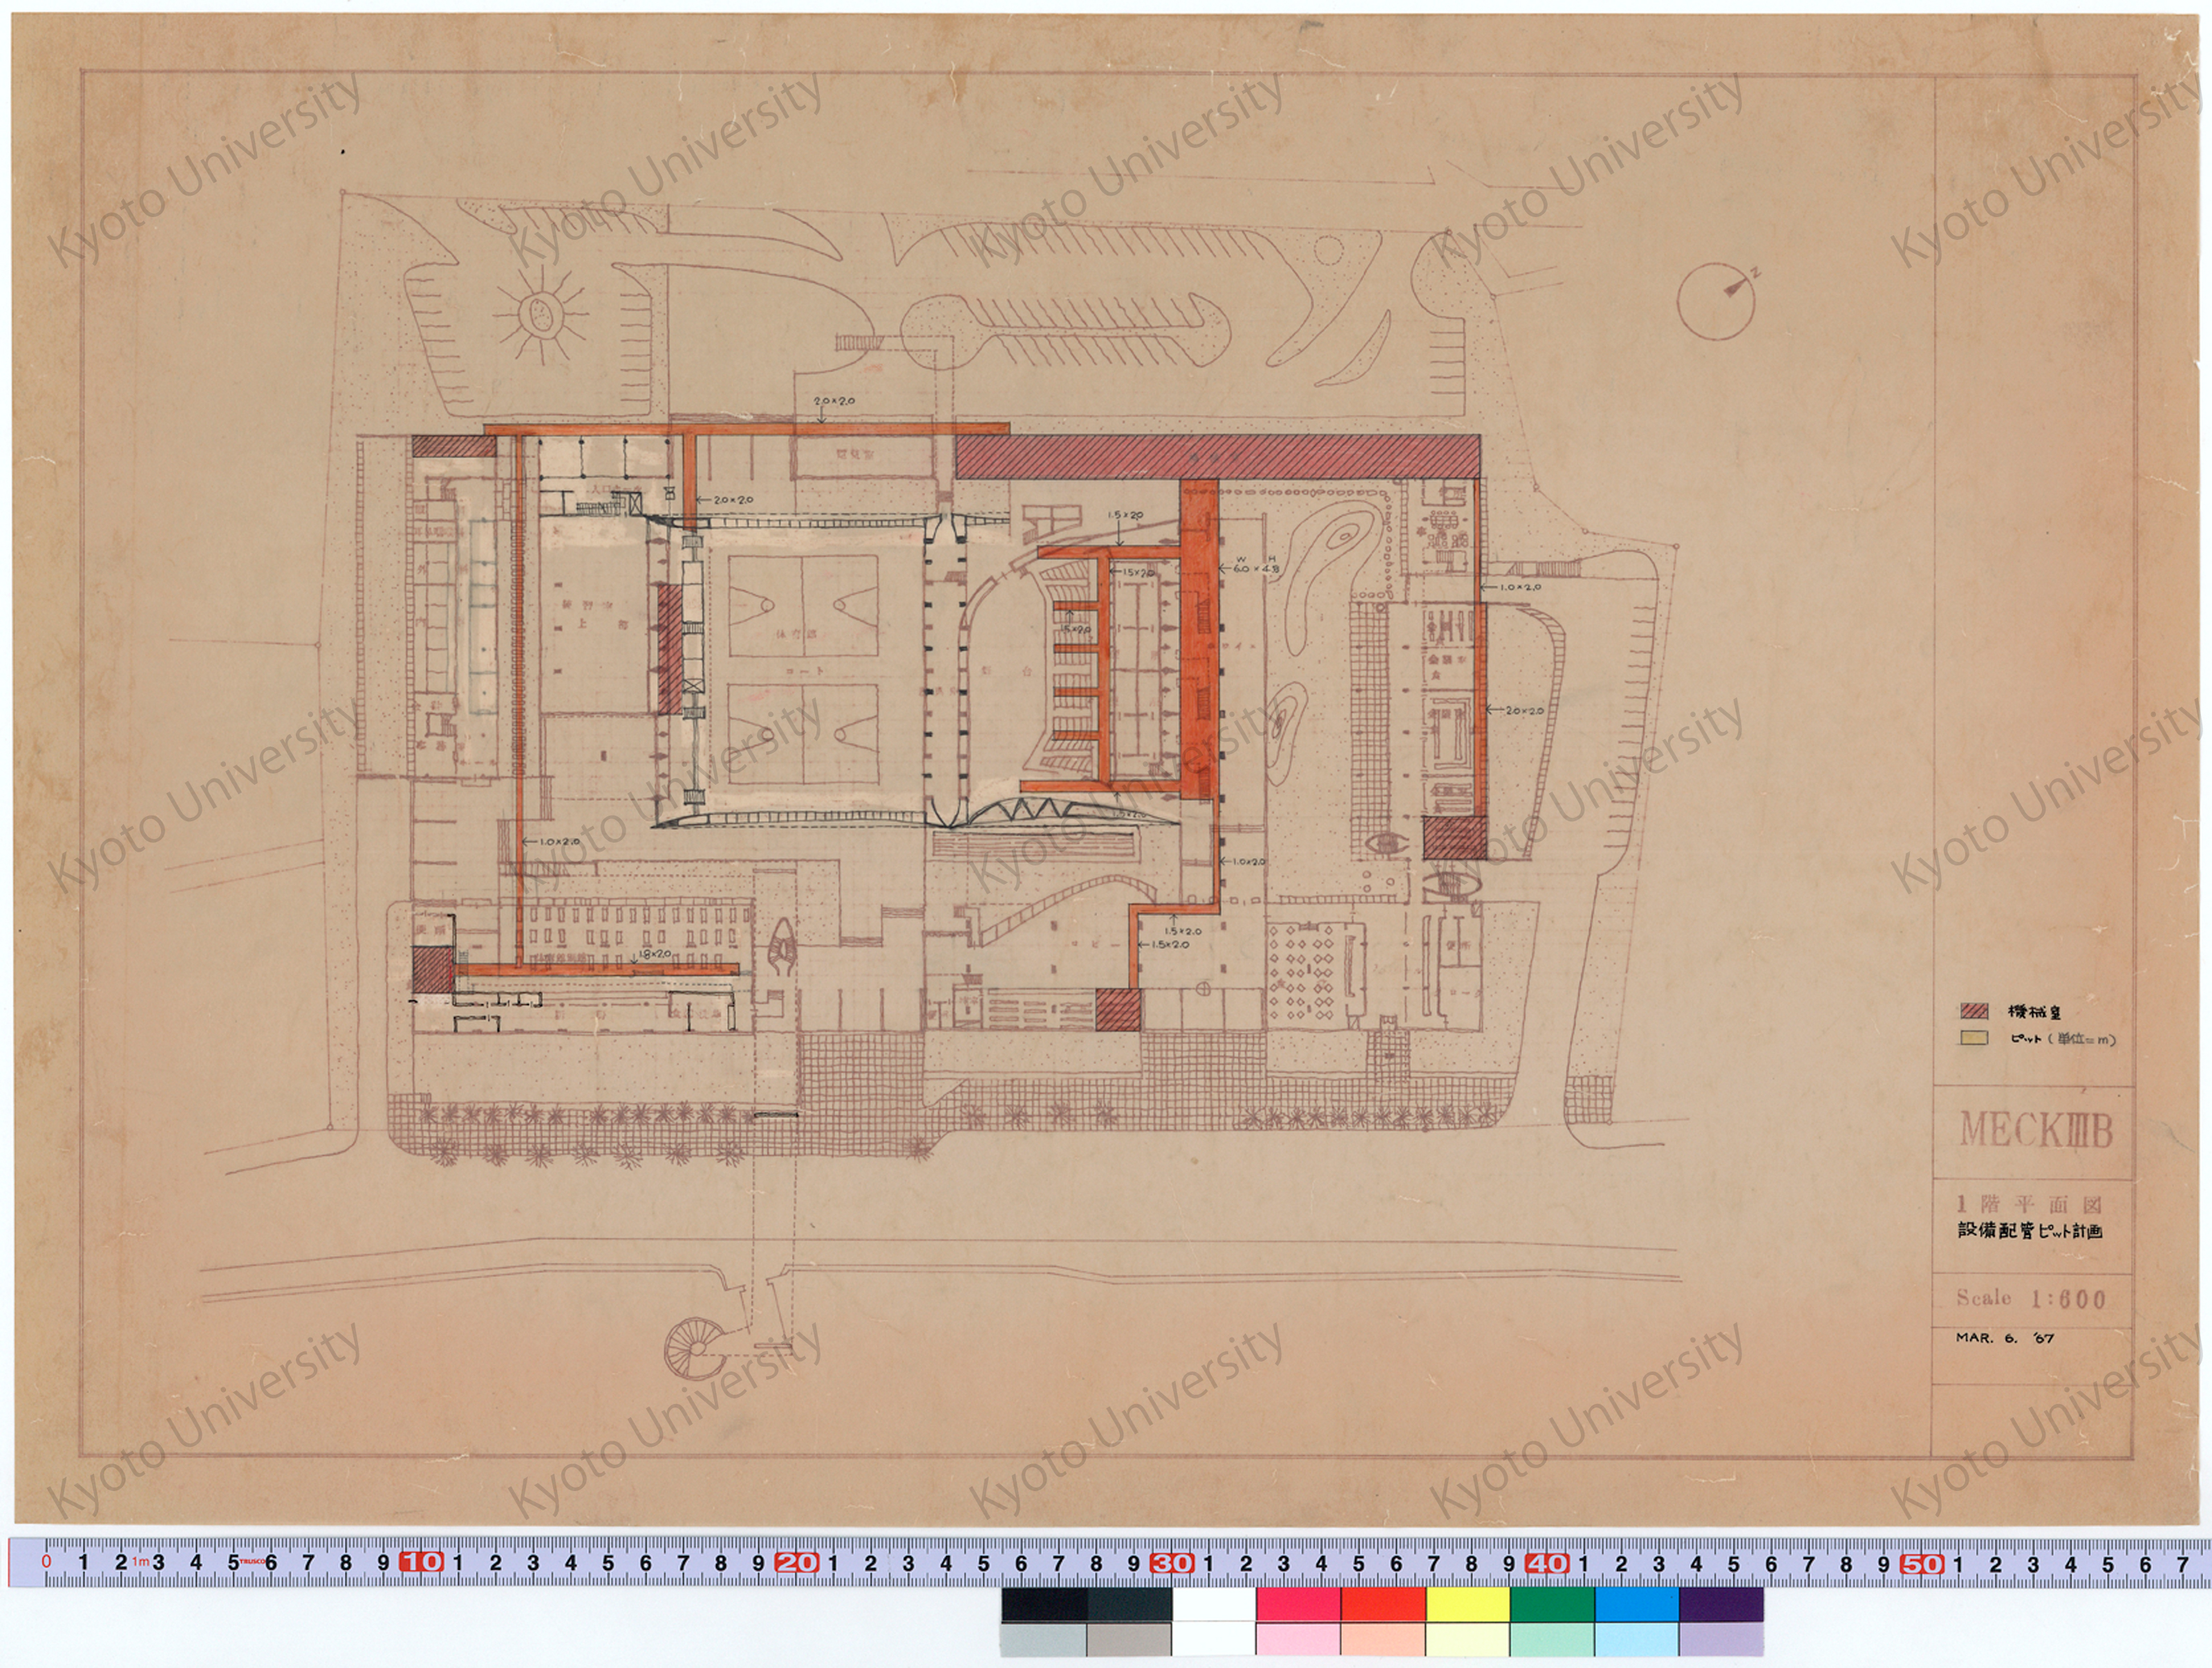2212x1668 pixels.
Task: Click the blue color chart patch
Action: click(1637, 1604)
